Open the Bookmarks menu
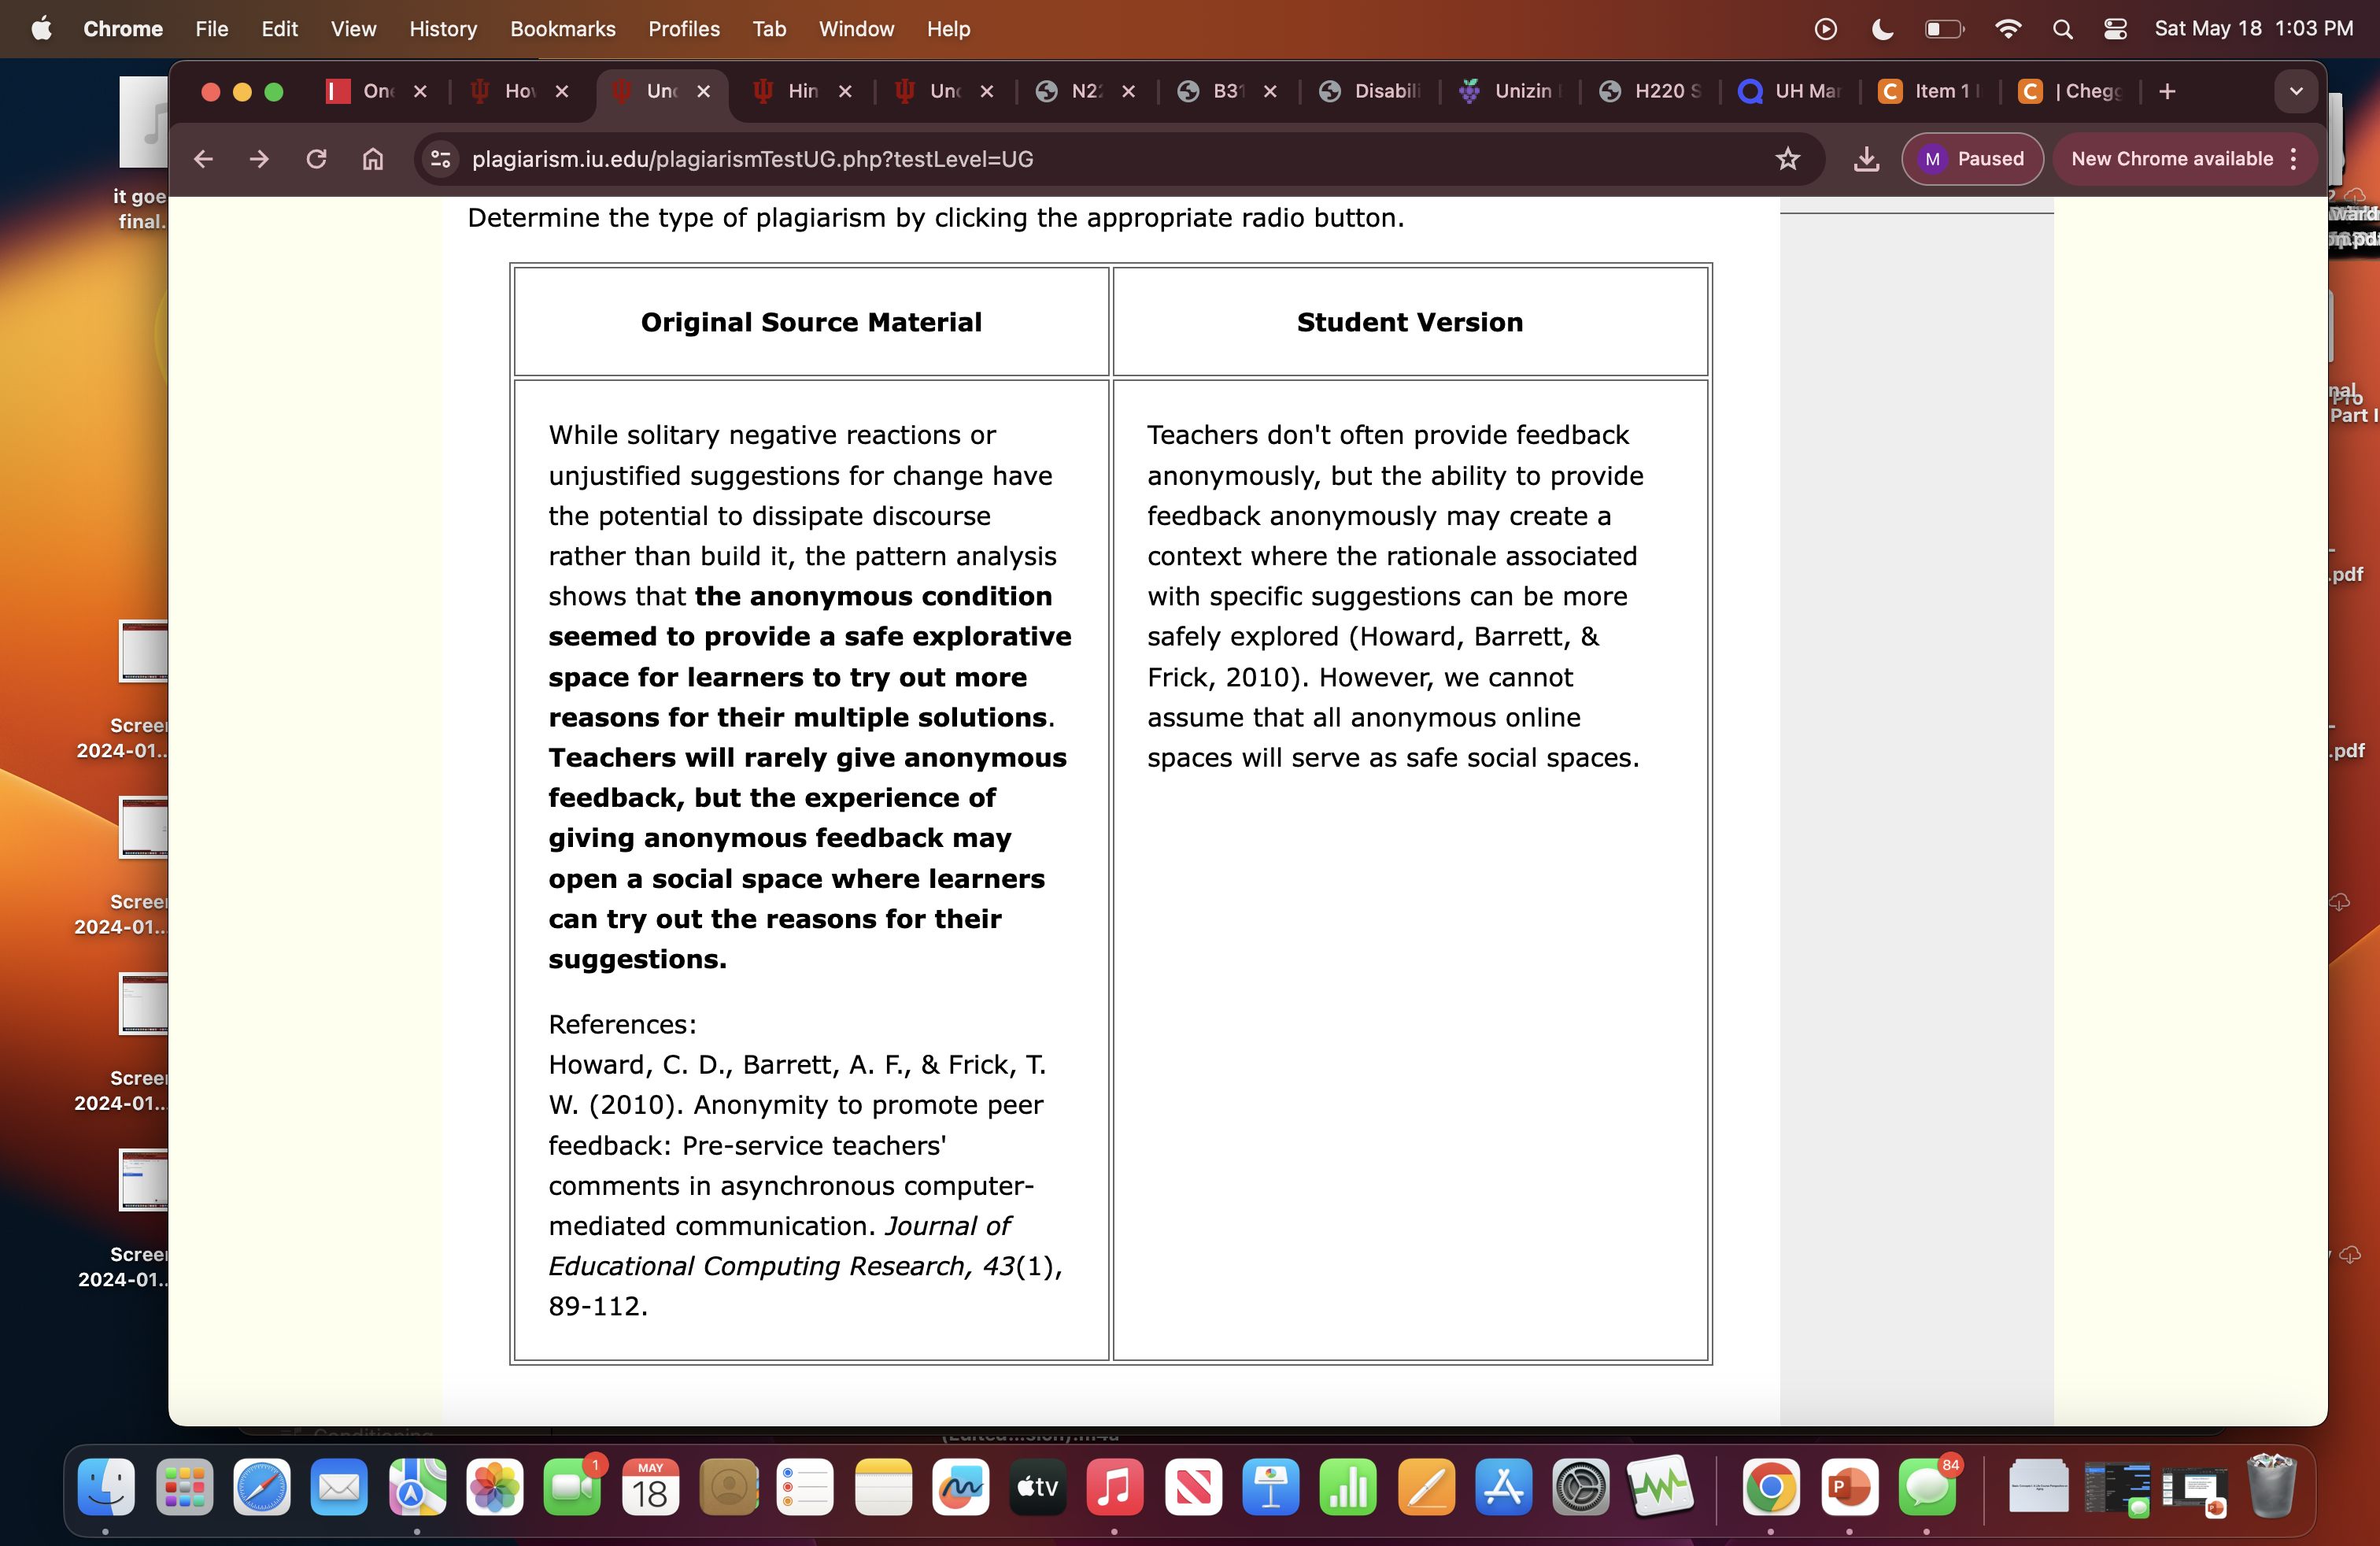The height and width of the screenshot is (1546, 2380). click(562, 29)
